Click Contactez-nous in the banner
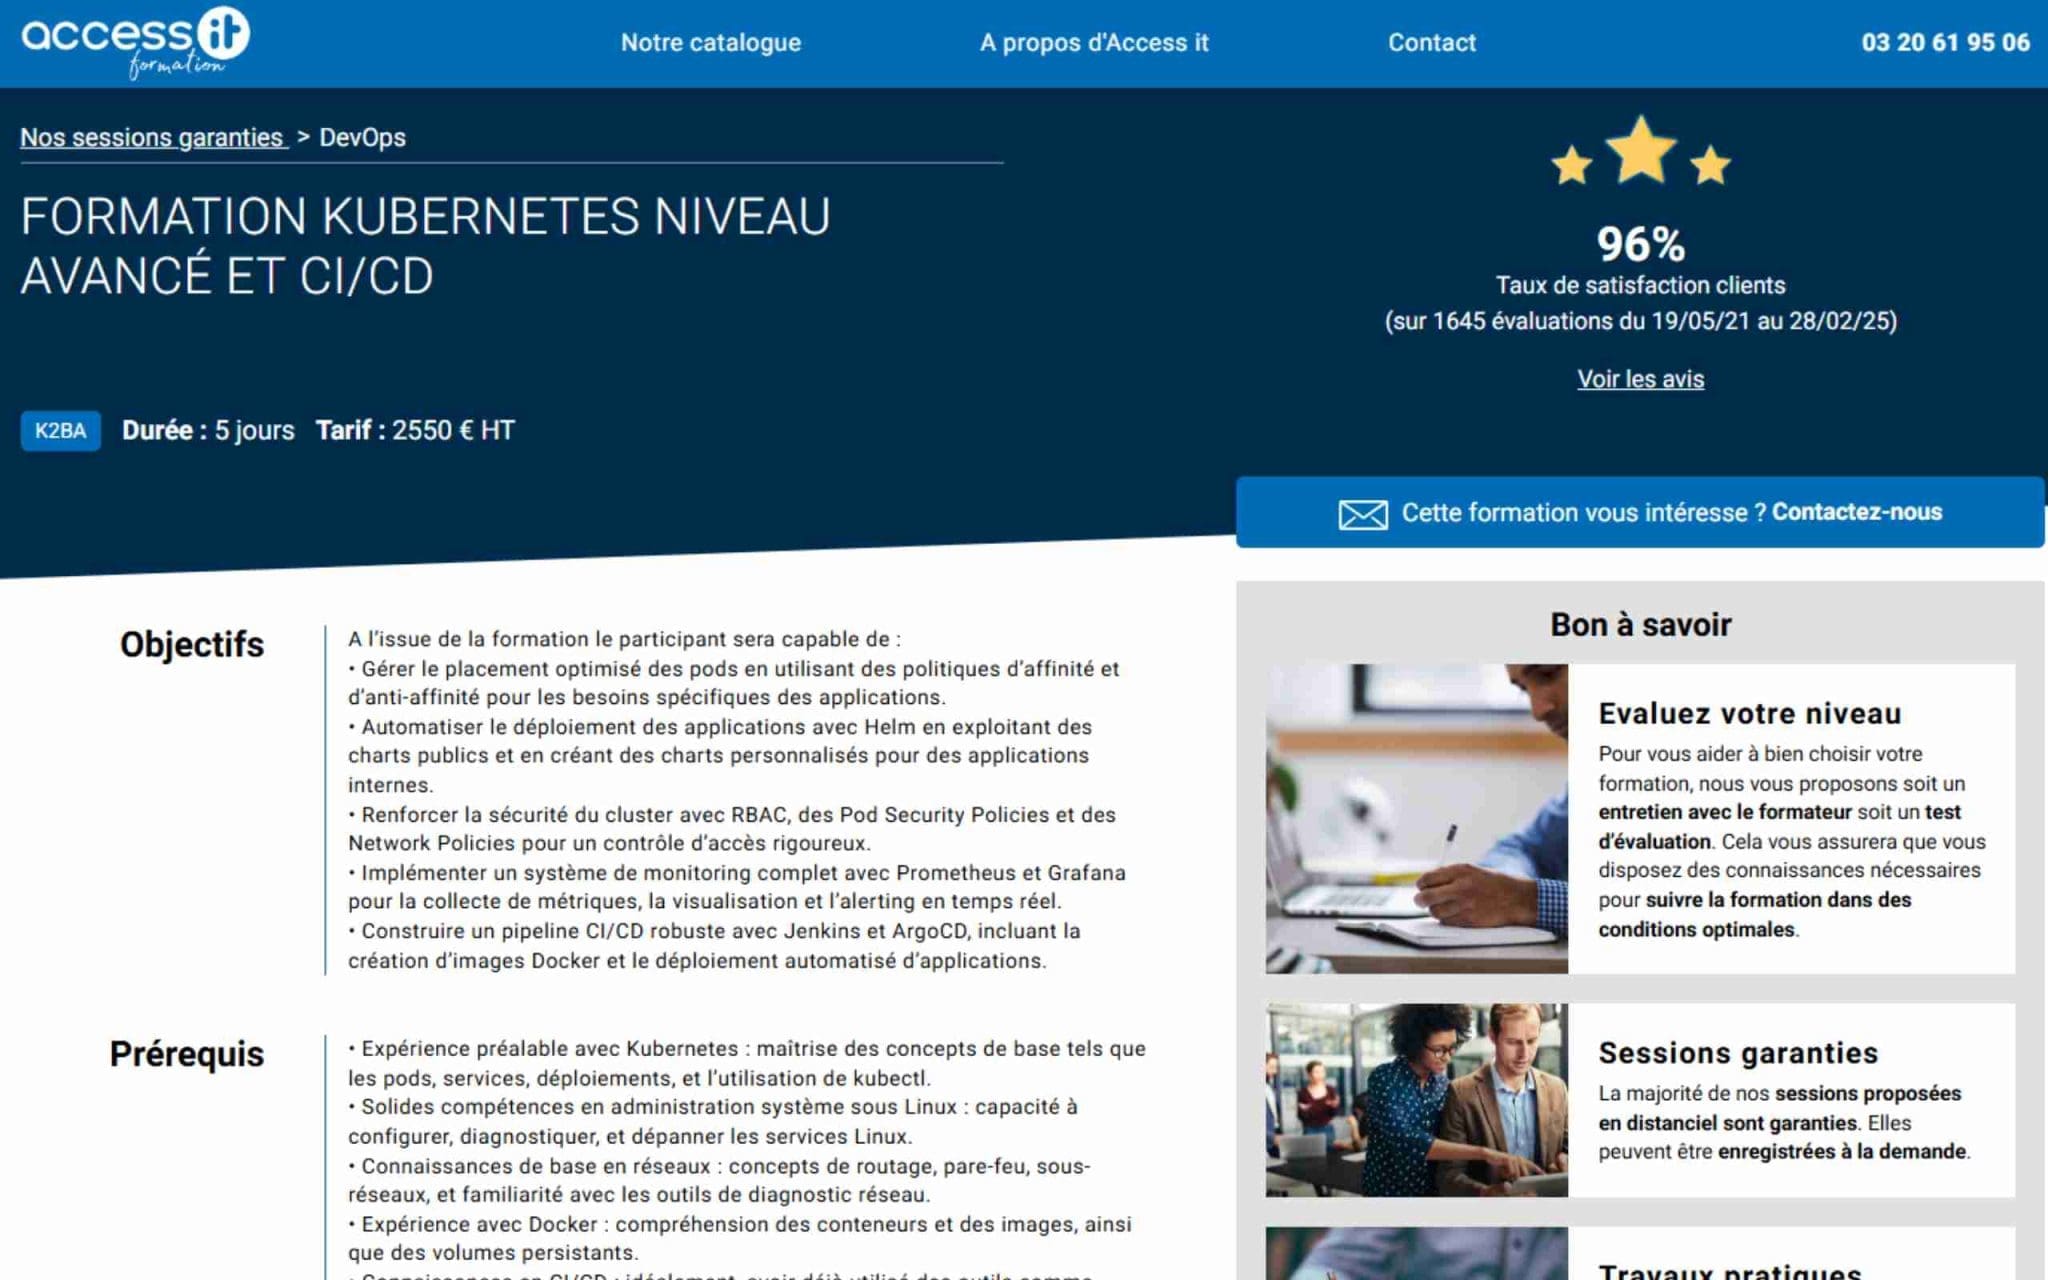Image resolution: width=2048 pixels, height=1280 pixels. tap(1857, 512)
